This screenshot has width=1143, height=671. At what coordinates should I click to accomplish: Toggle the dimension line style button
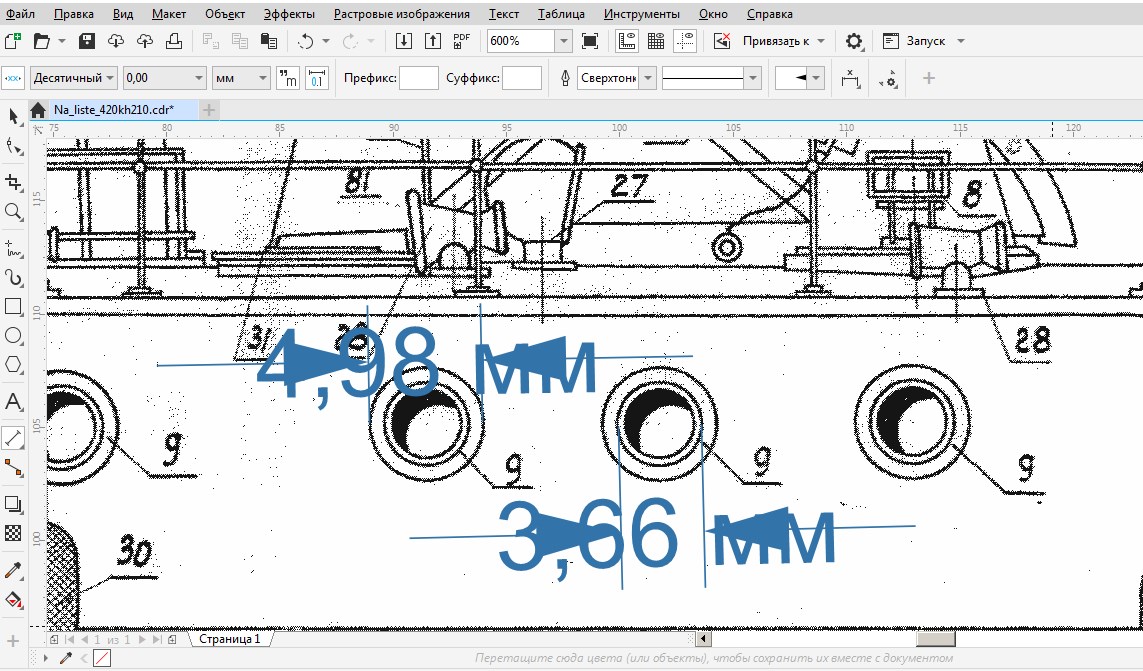point(12,78)
